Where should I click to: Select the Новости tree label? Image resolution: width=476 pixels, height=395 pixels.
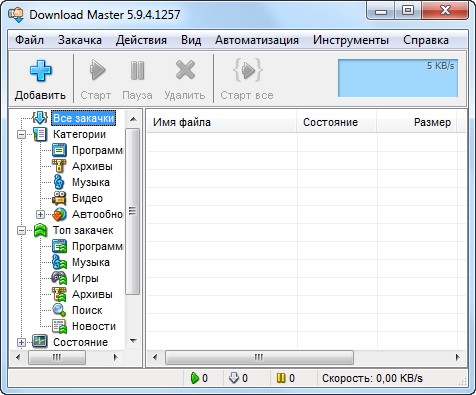pos(94,326)
